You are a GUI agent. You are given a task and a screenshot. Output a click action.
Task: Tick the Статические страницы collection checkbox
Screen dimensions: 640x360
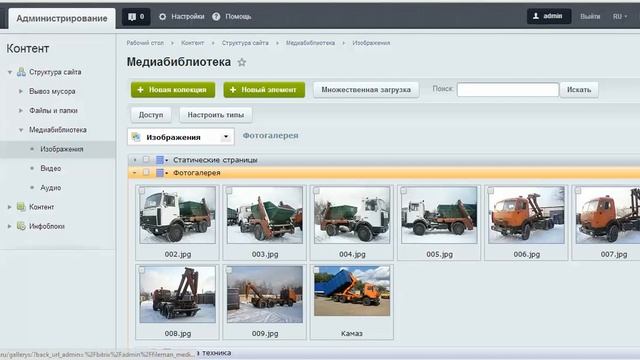click(146, 160)
